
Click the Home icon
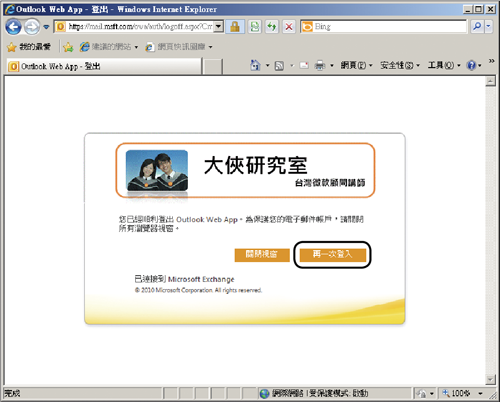(255, 65)
